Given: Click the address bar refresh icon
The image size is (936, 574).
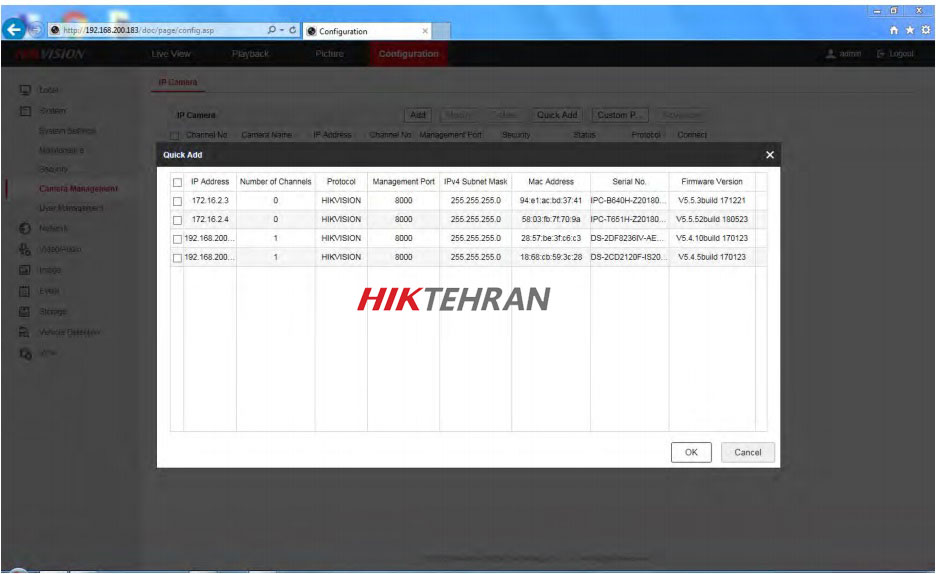Looking at the screenshot, I should (x=292, y=30).
